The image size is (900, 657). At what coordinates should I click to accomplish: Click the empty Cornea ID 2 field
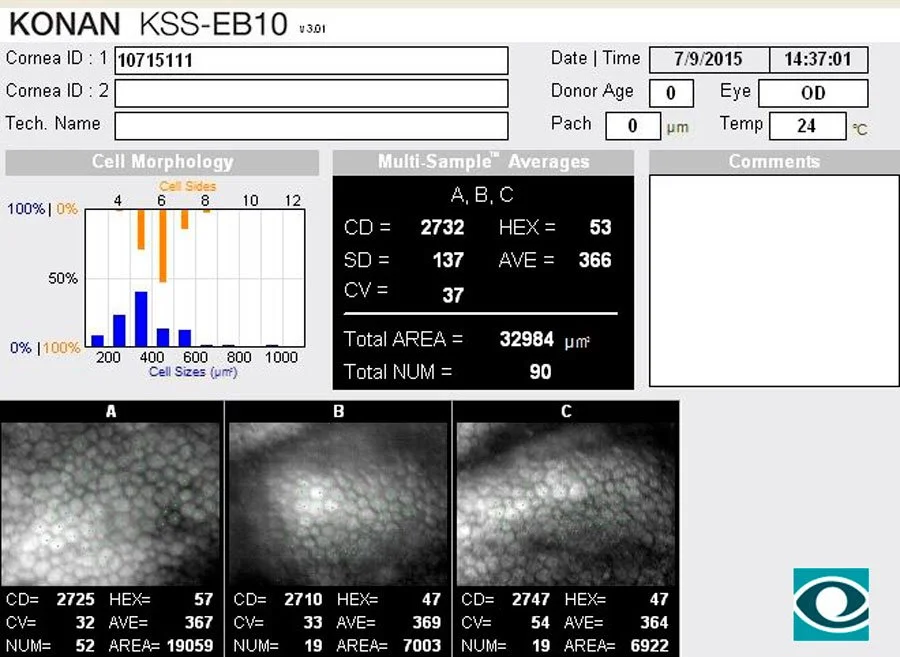click(311, 93)
